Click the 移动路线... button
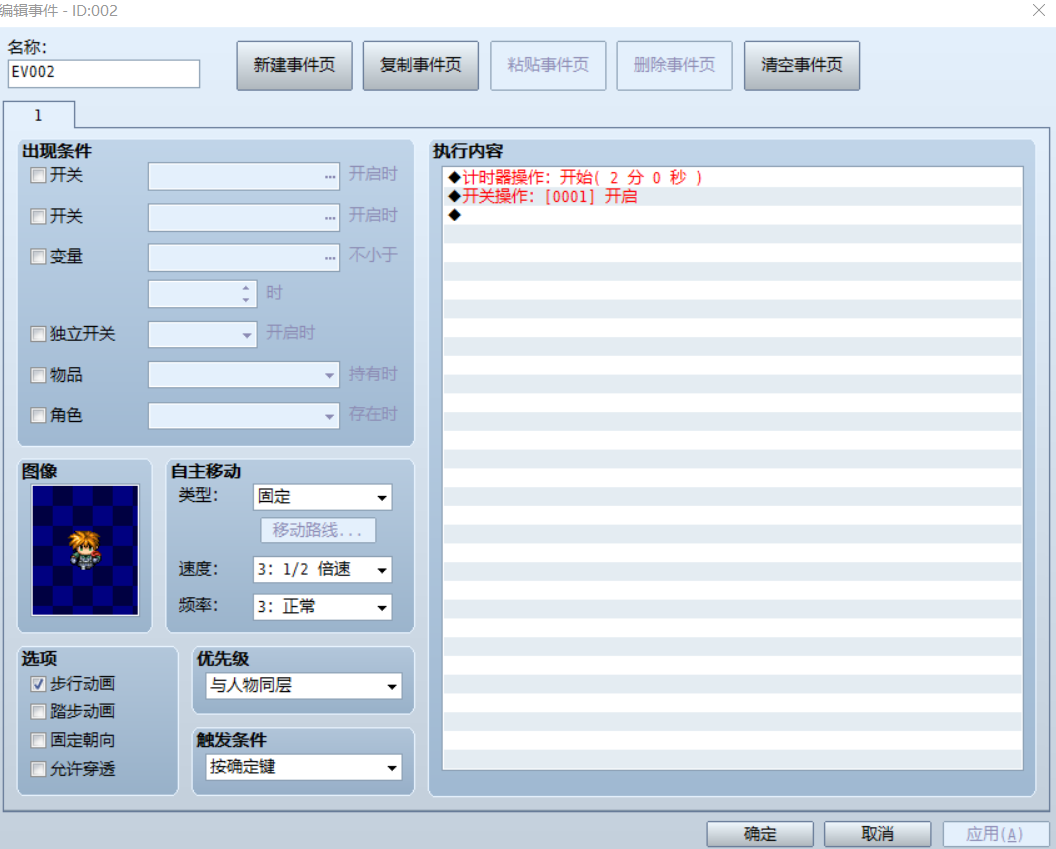 point(318,531)
